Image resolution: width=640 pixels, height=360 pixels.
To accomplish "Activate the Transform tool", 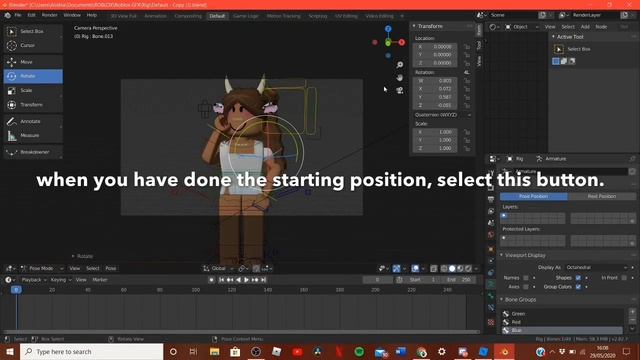I will [x=33, y=105].
